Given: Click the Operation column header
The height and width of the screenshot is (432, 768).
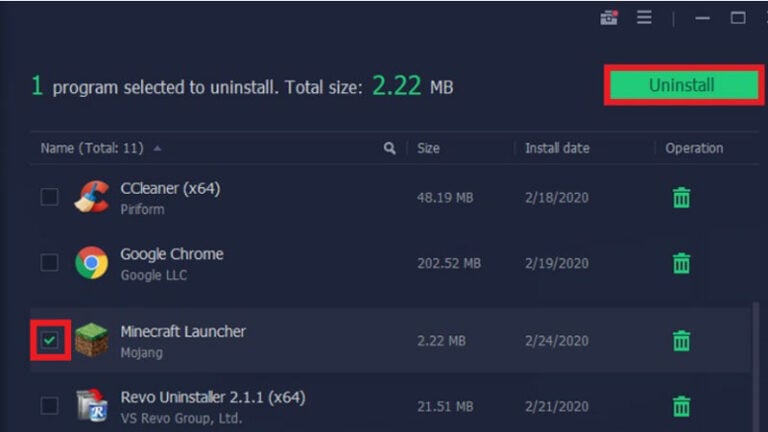Looking at the screenshot, I should 694,148.
